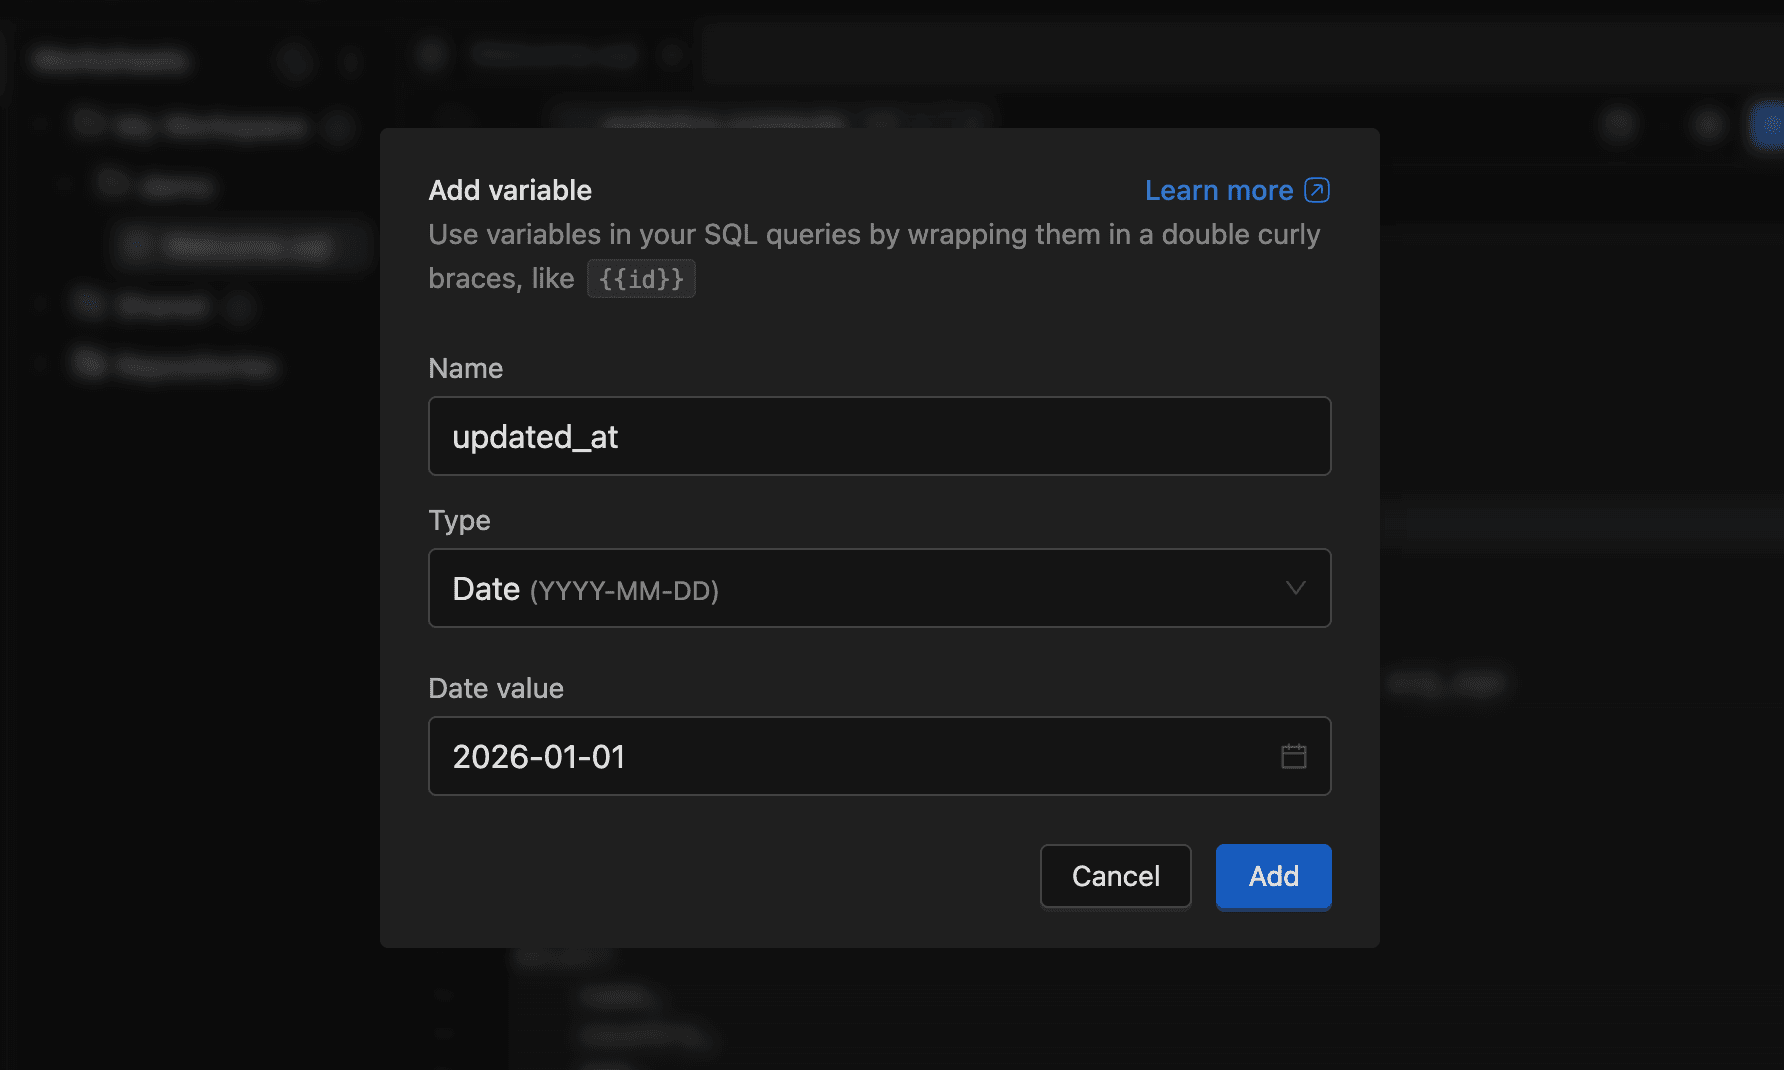The width and height of the screenshot is (1784, 1070).
Task: Select the {{id}} code snippet in the description
Action: coord(641,278)
